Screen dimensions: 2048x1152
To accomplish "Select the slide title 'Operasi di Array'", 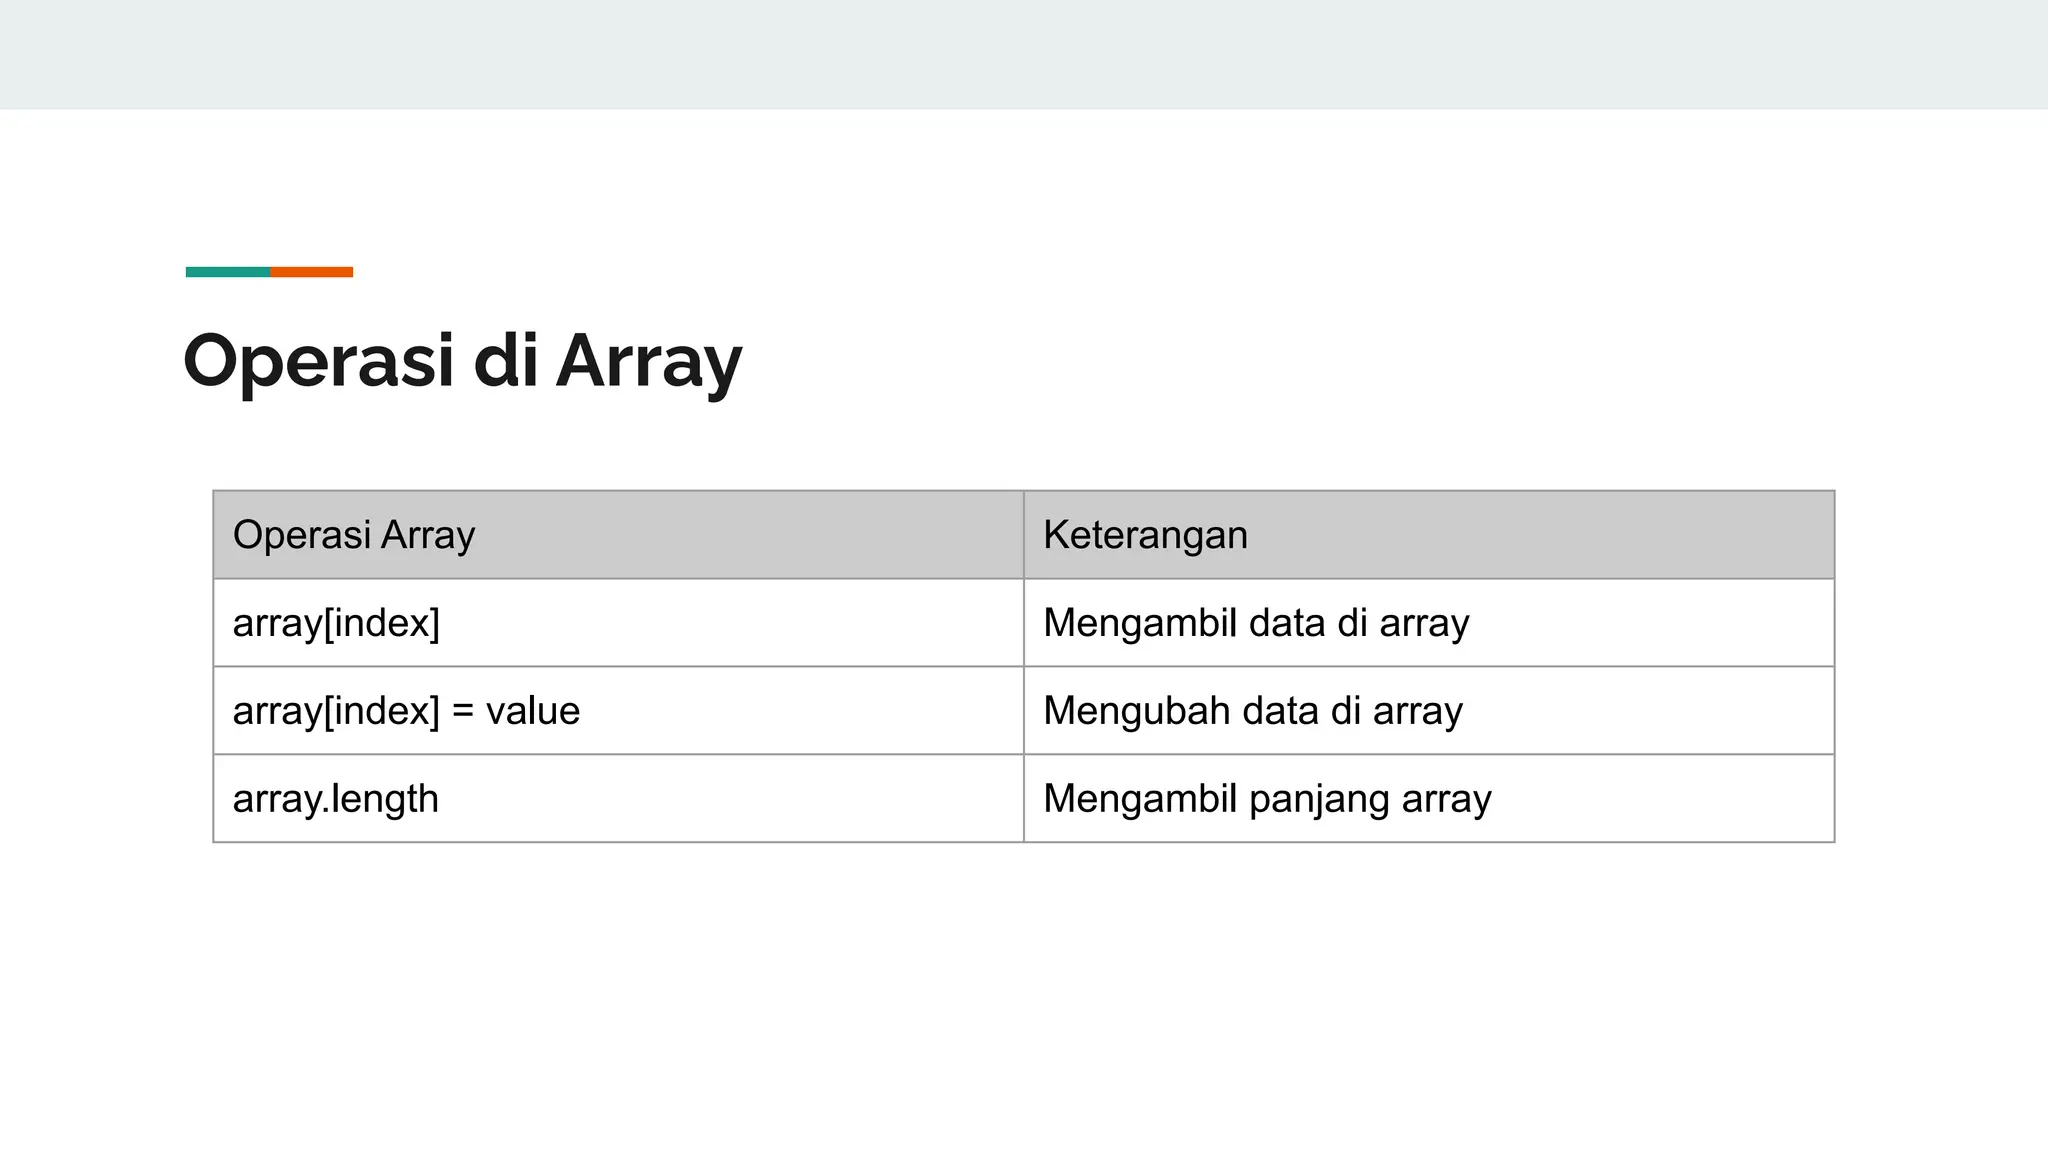I will coord(463,362).
